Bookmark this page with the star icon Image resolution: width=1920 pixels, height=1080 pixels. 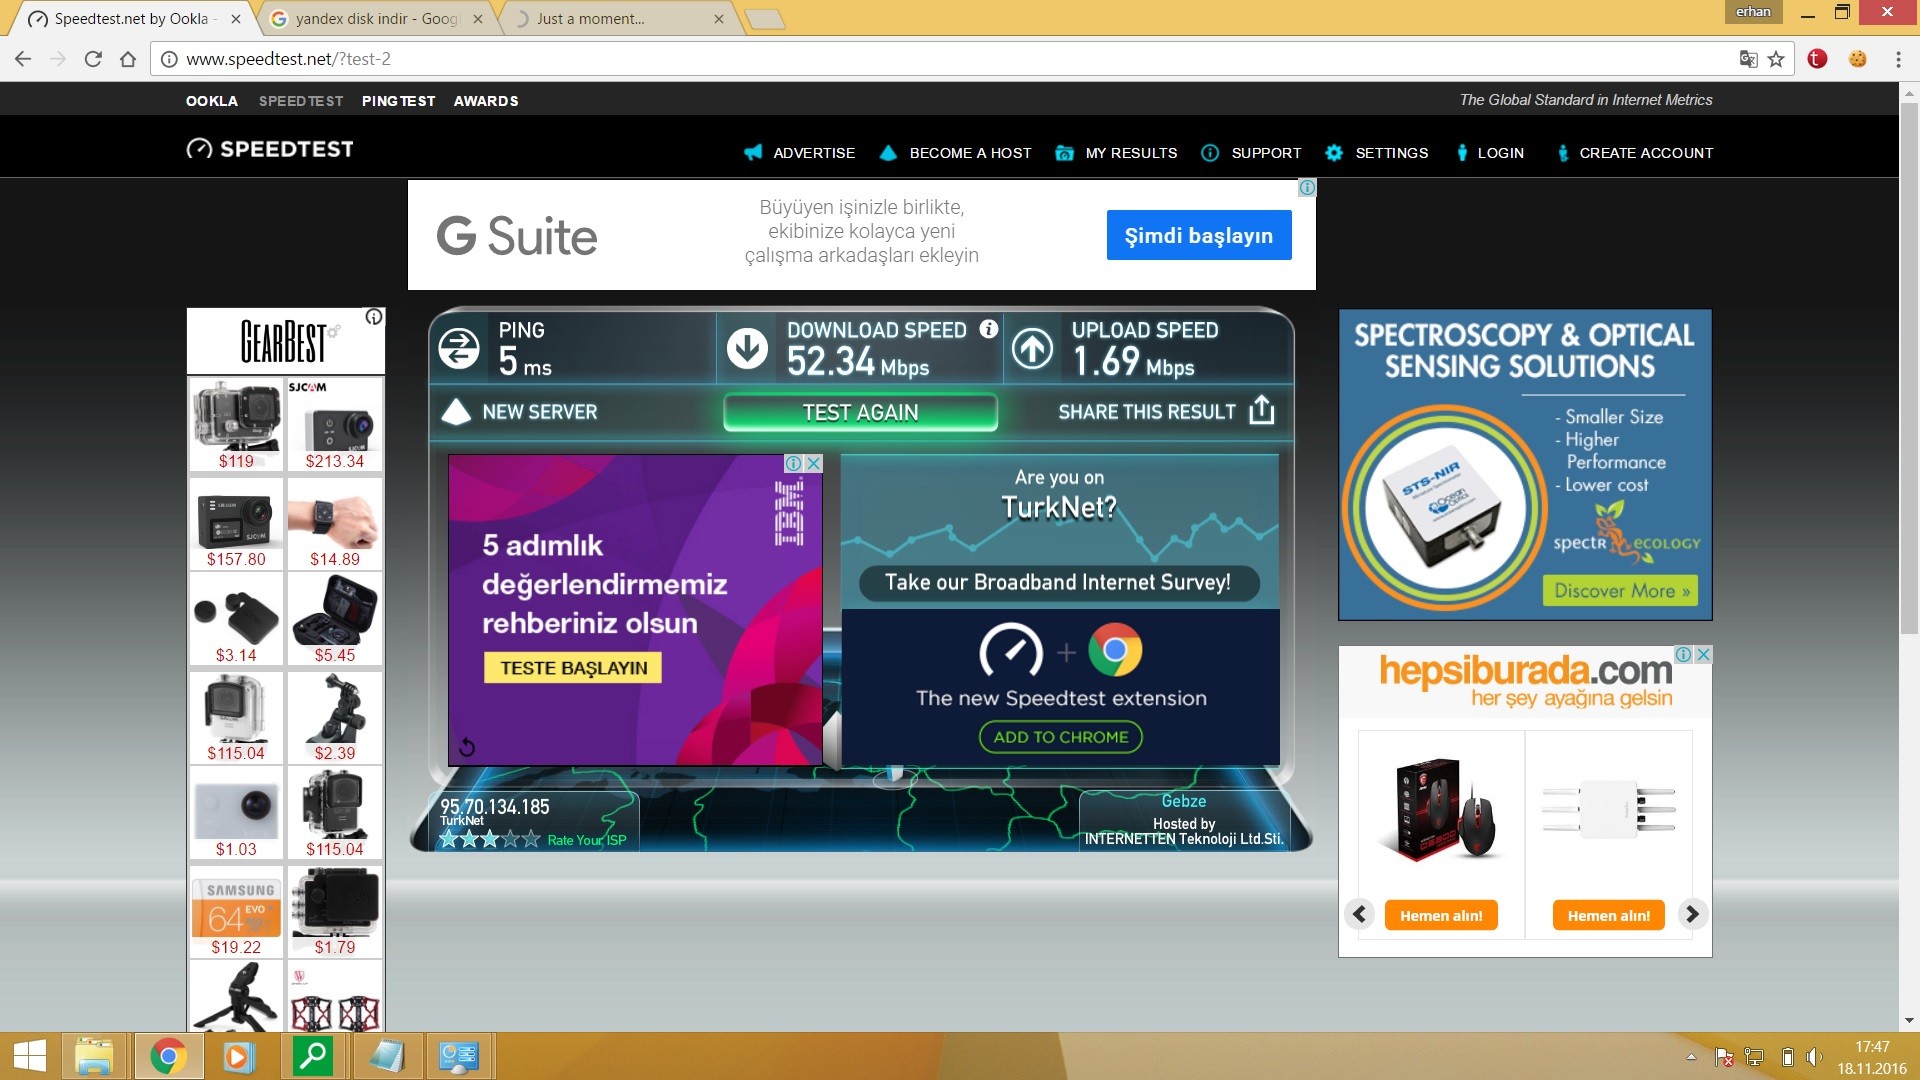pyautogui.click(x=1776, y=59)
